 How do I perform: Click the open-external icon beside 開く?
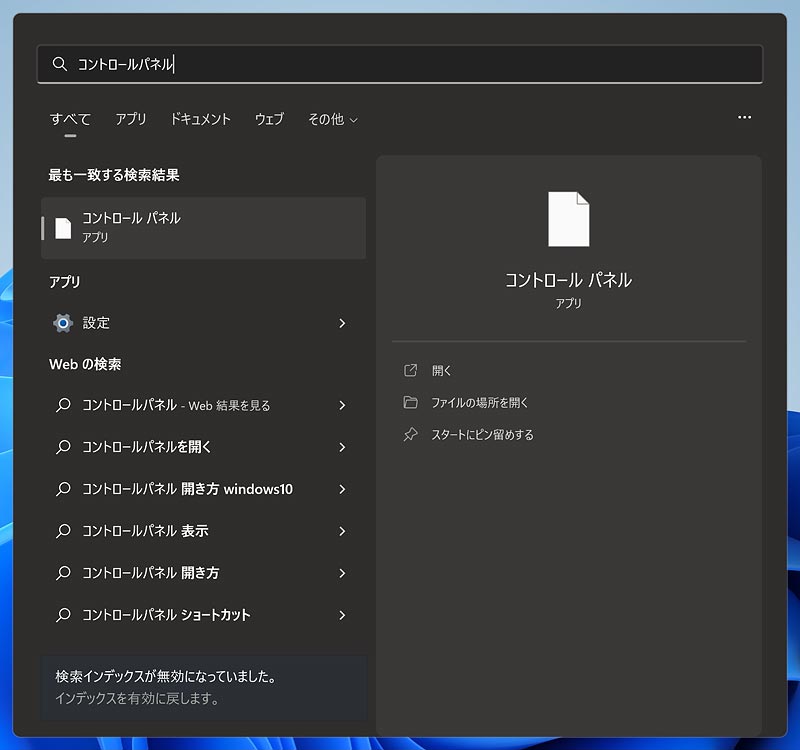click(x=410, y=370)
